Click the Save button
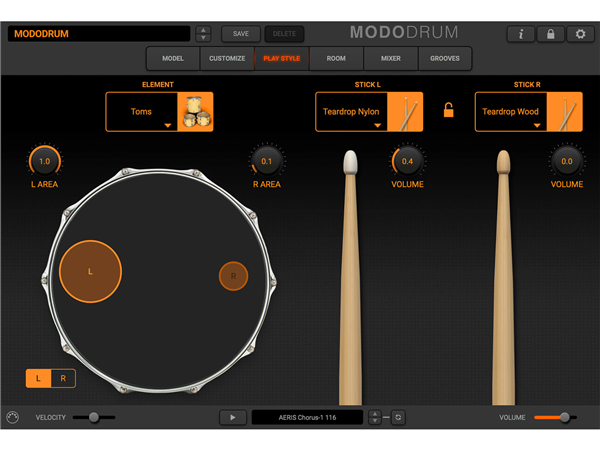600x450 pixels. [241, 34]
